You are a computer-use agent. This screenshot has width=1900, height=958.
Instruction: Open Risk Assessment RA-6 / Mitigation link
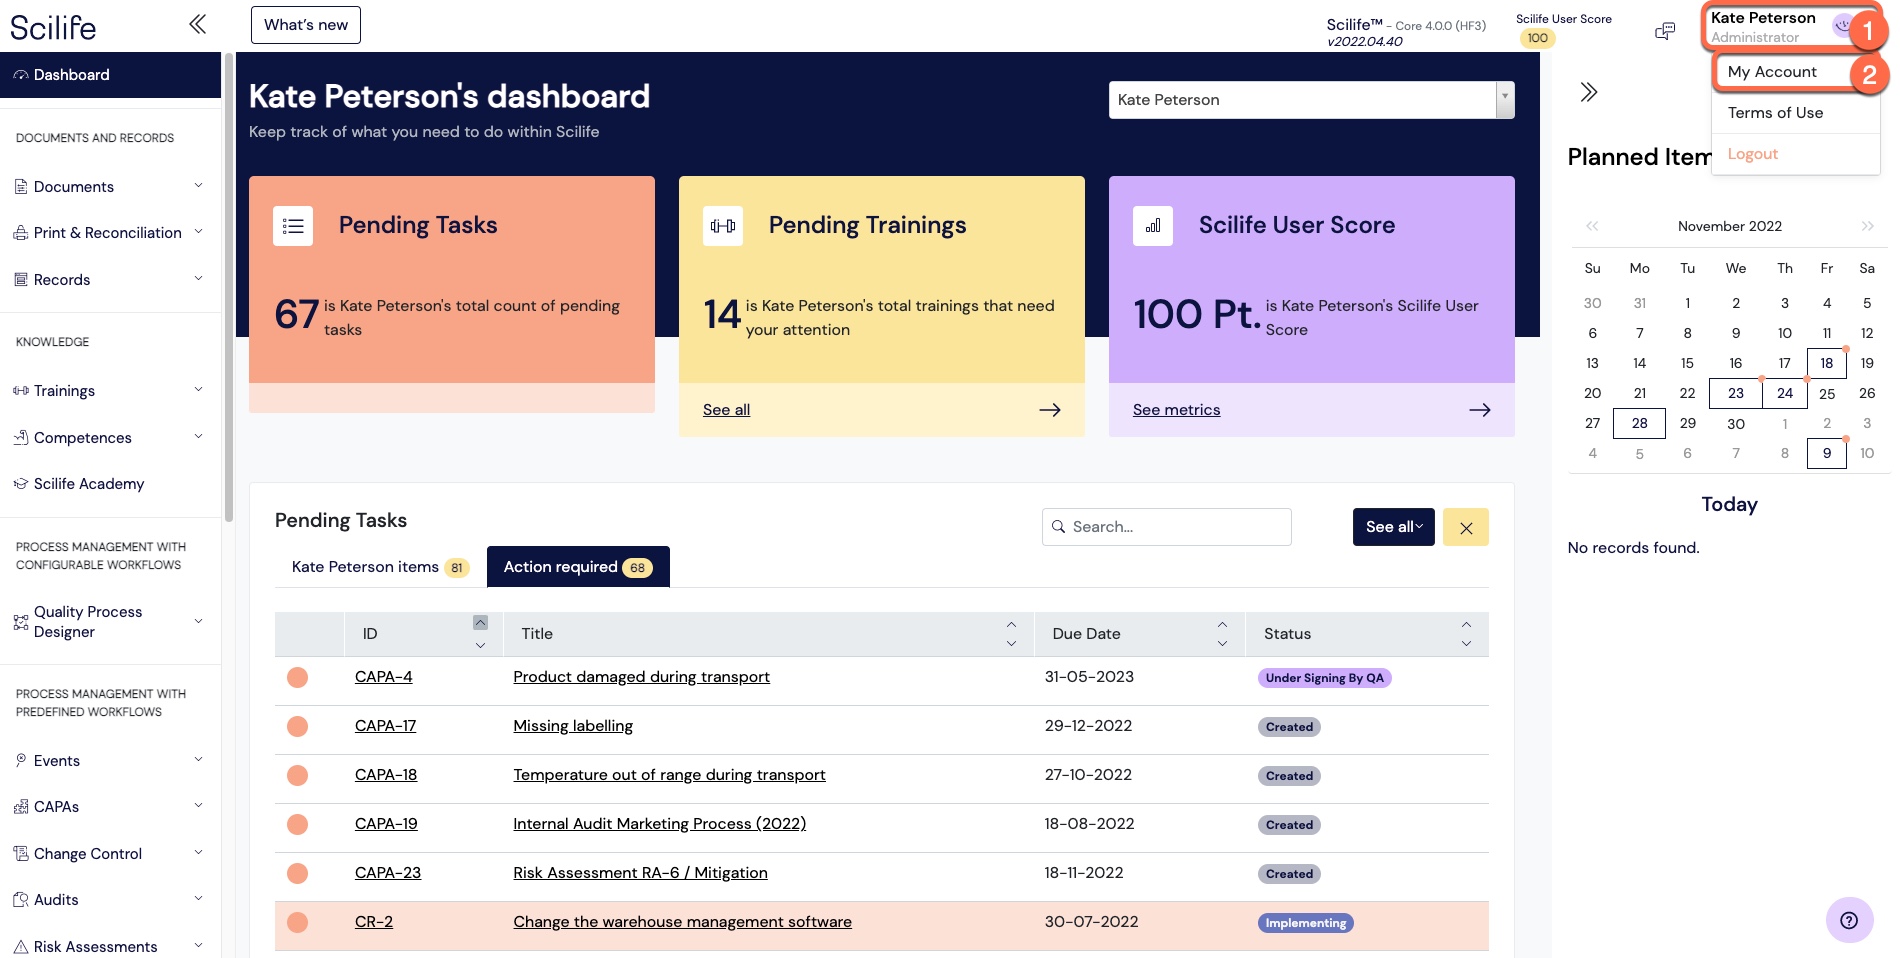(x=640, y=873)
